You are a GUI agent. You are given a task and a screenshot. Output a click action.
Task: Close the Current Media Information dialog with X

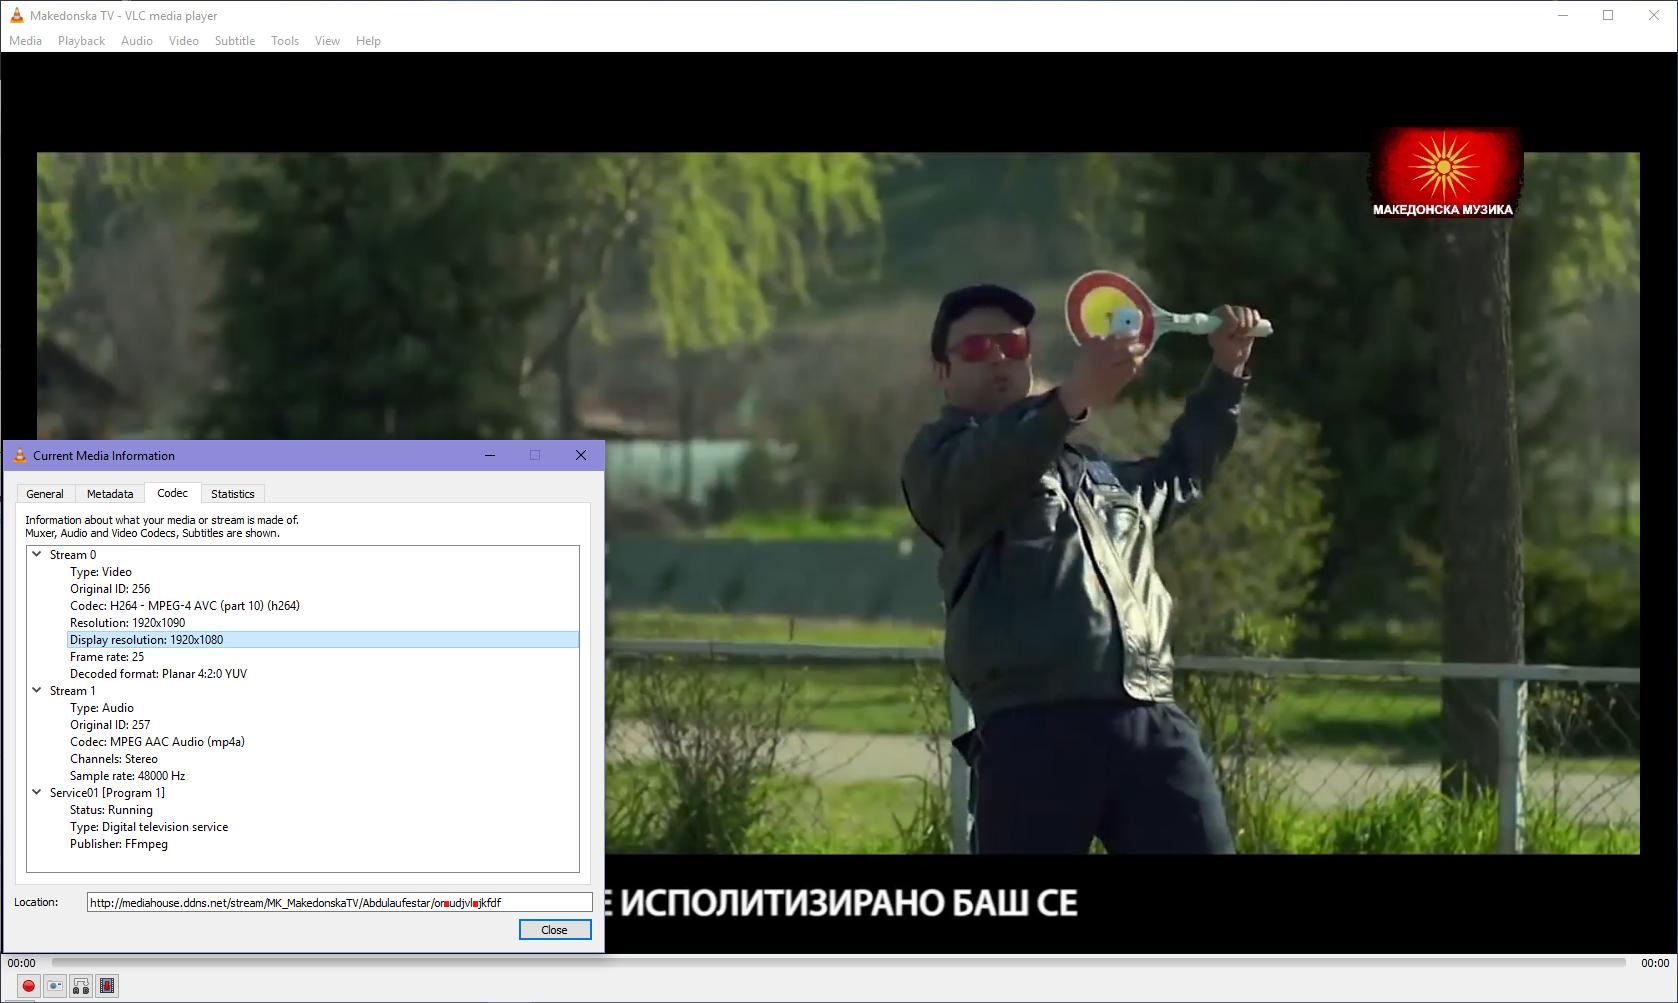tap(581, 455)
